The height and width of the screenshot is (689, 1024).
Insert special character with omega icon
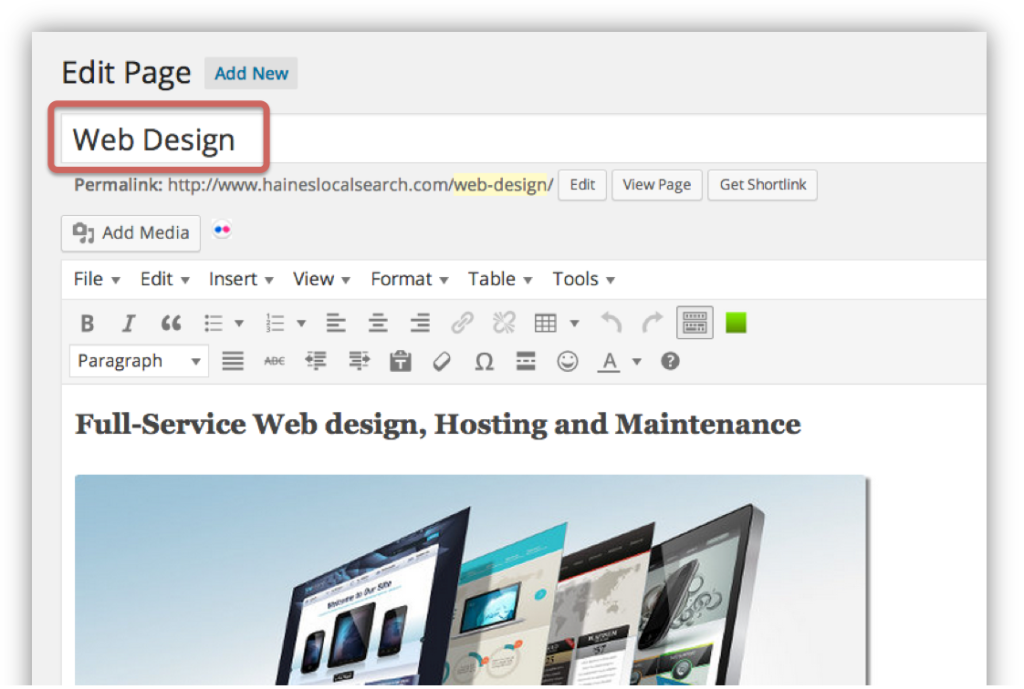tap(484, 361)
